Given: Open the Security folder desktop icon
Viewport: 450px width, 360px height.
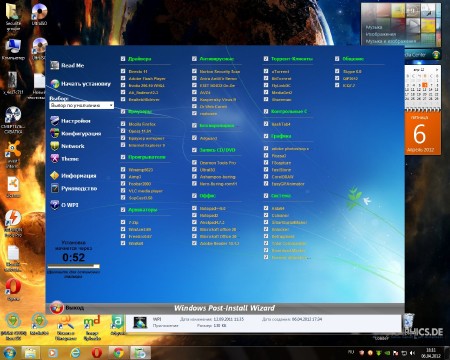Looking at the screenshot, I should [x=13, y=17].
